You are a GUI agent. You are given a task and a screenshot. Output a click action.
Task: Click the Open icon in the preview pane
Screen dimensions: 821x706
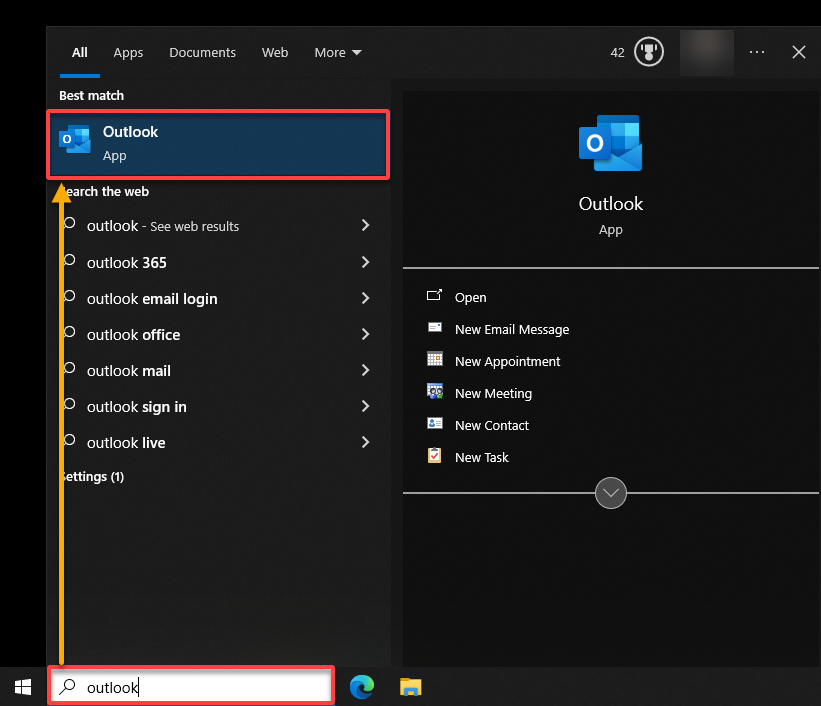click(434, 295)
